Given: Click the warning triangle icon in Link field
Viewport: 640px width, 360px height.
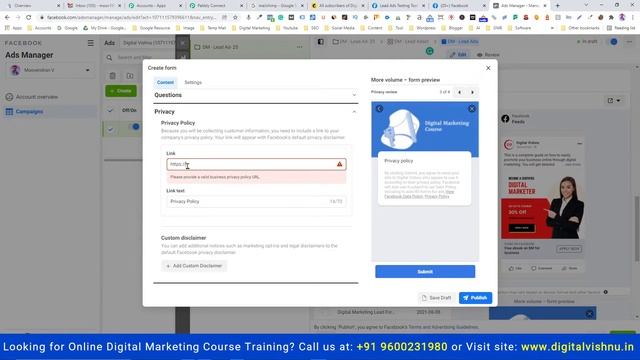Looking at the screenshot, I should point(339,164).
